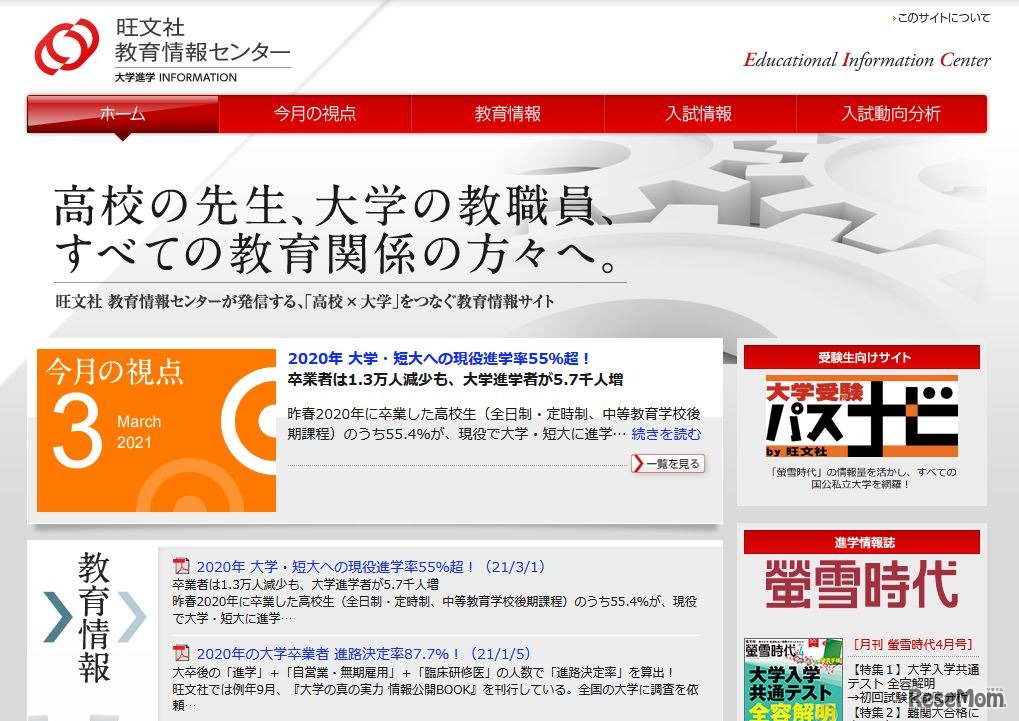Viewport: 1019px width, 721px height.
Task: Click the orange 今月の視点 March 2021 banner
Action: [x=156, y=430]
